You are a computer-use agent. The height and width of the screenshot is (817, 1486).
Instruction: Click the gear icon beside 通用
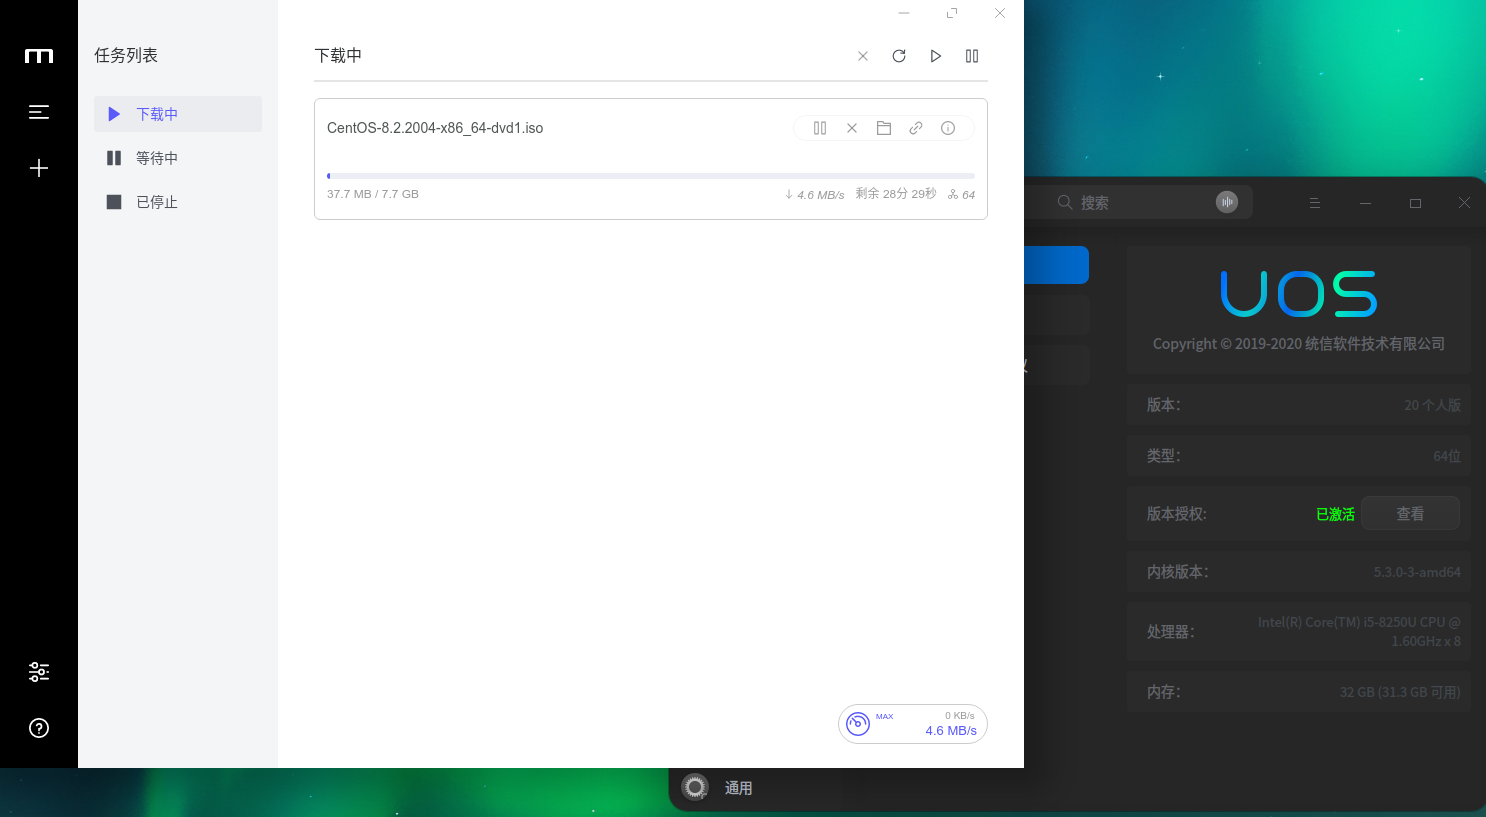coord(695,787)
